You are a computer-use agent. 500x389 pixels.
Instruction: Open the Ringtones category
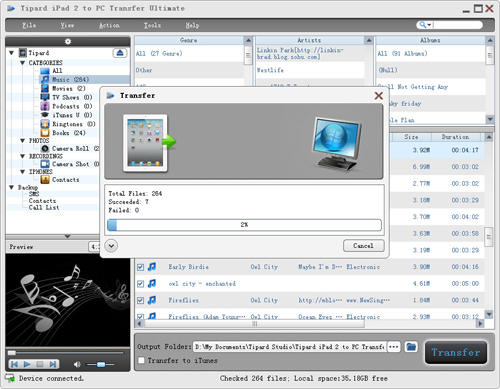74,124
